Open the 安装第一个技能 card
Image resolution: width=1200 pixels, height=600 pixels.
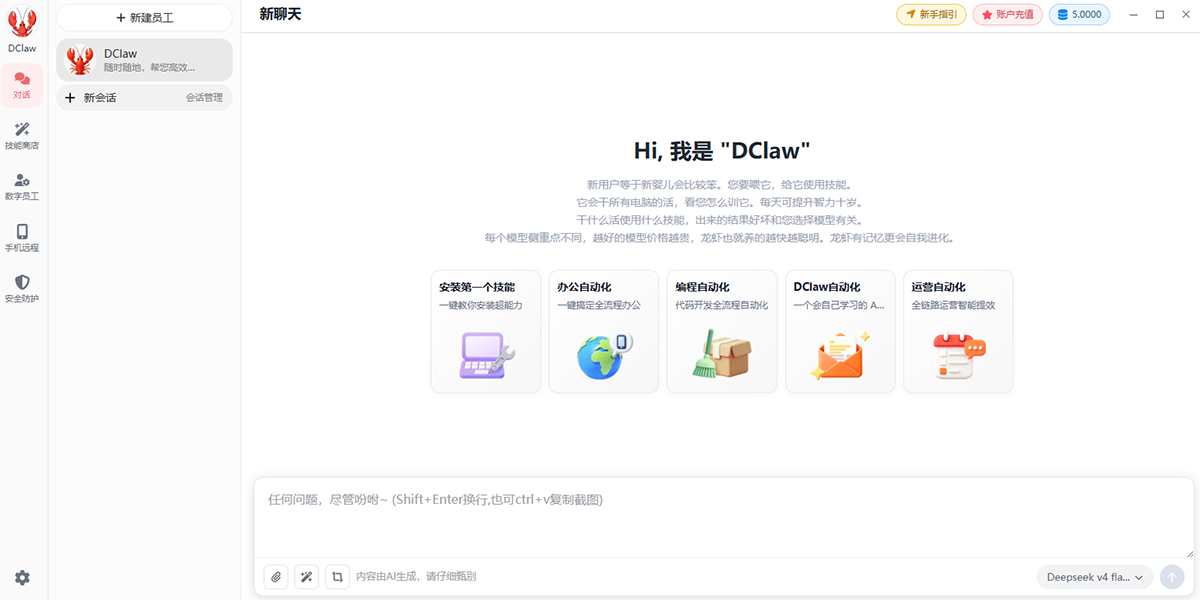click(x=486, y=331)
